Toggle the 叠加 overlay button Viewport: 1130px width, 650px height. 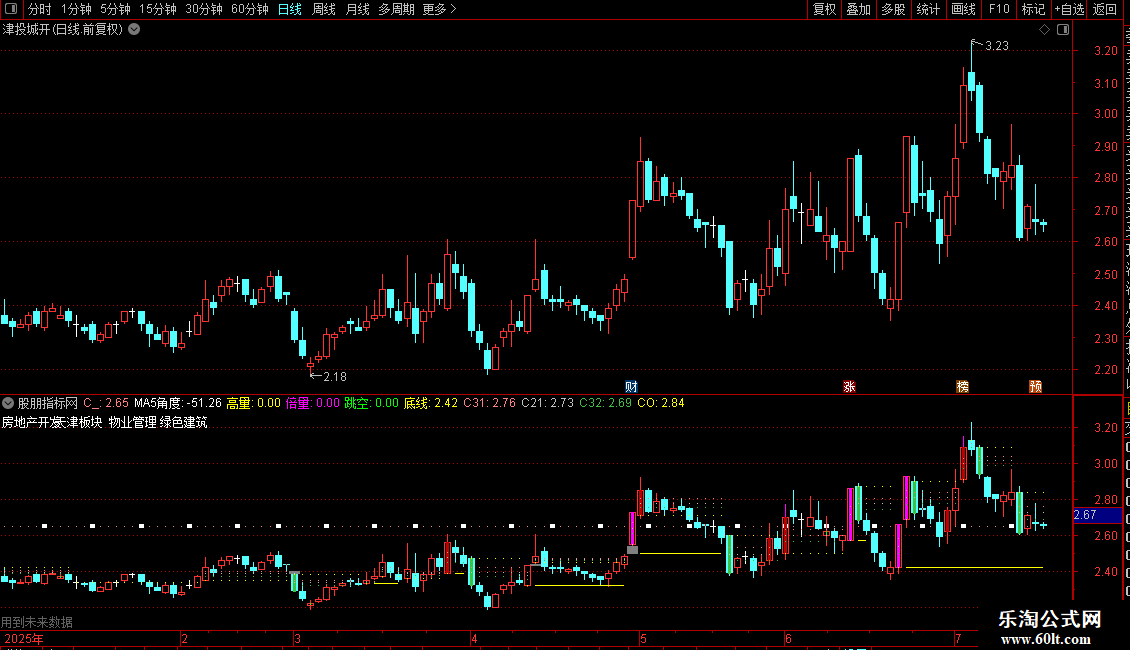point(858,9)
